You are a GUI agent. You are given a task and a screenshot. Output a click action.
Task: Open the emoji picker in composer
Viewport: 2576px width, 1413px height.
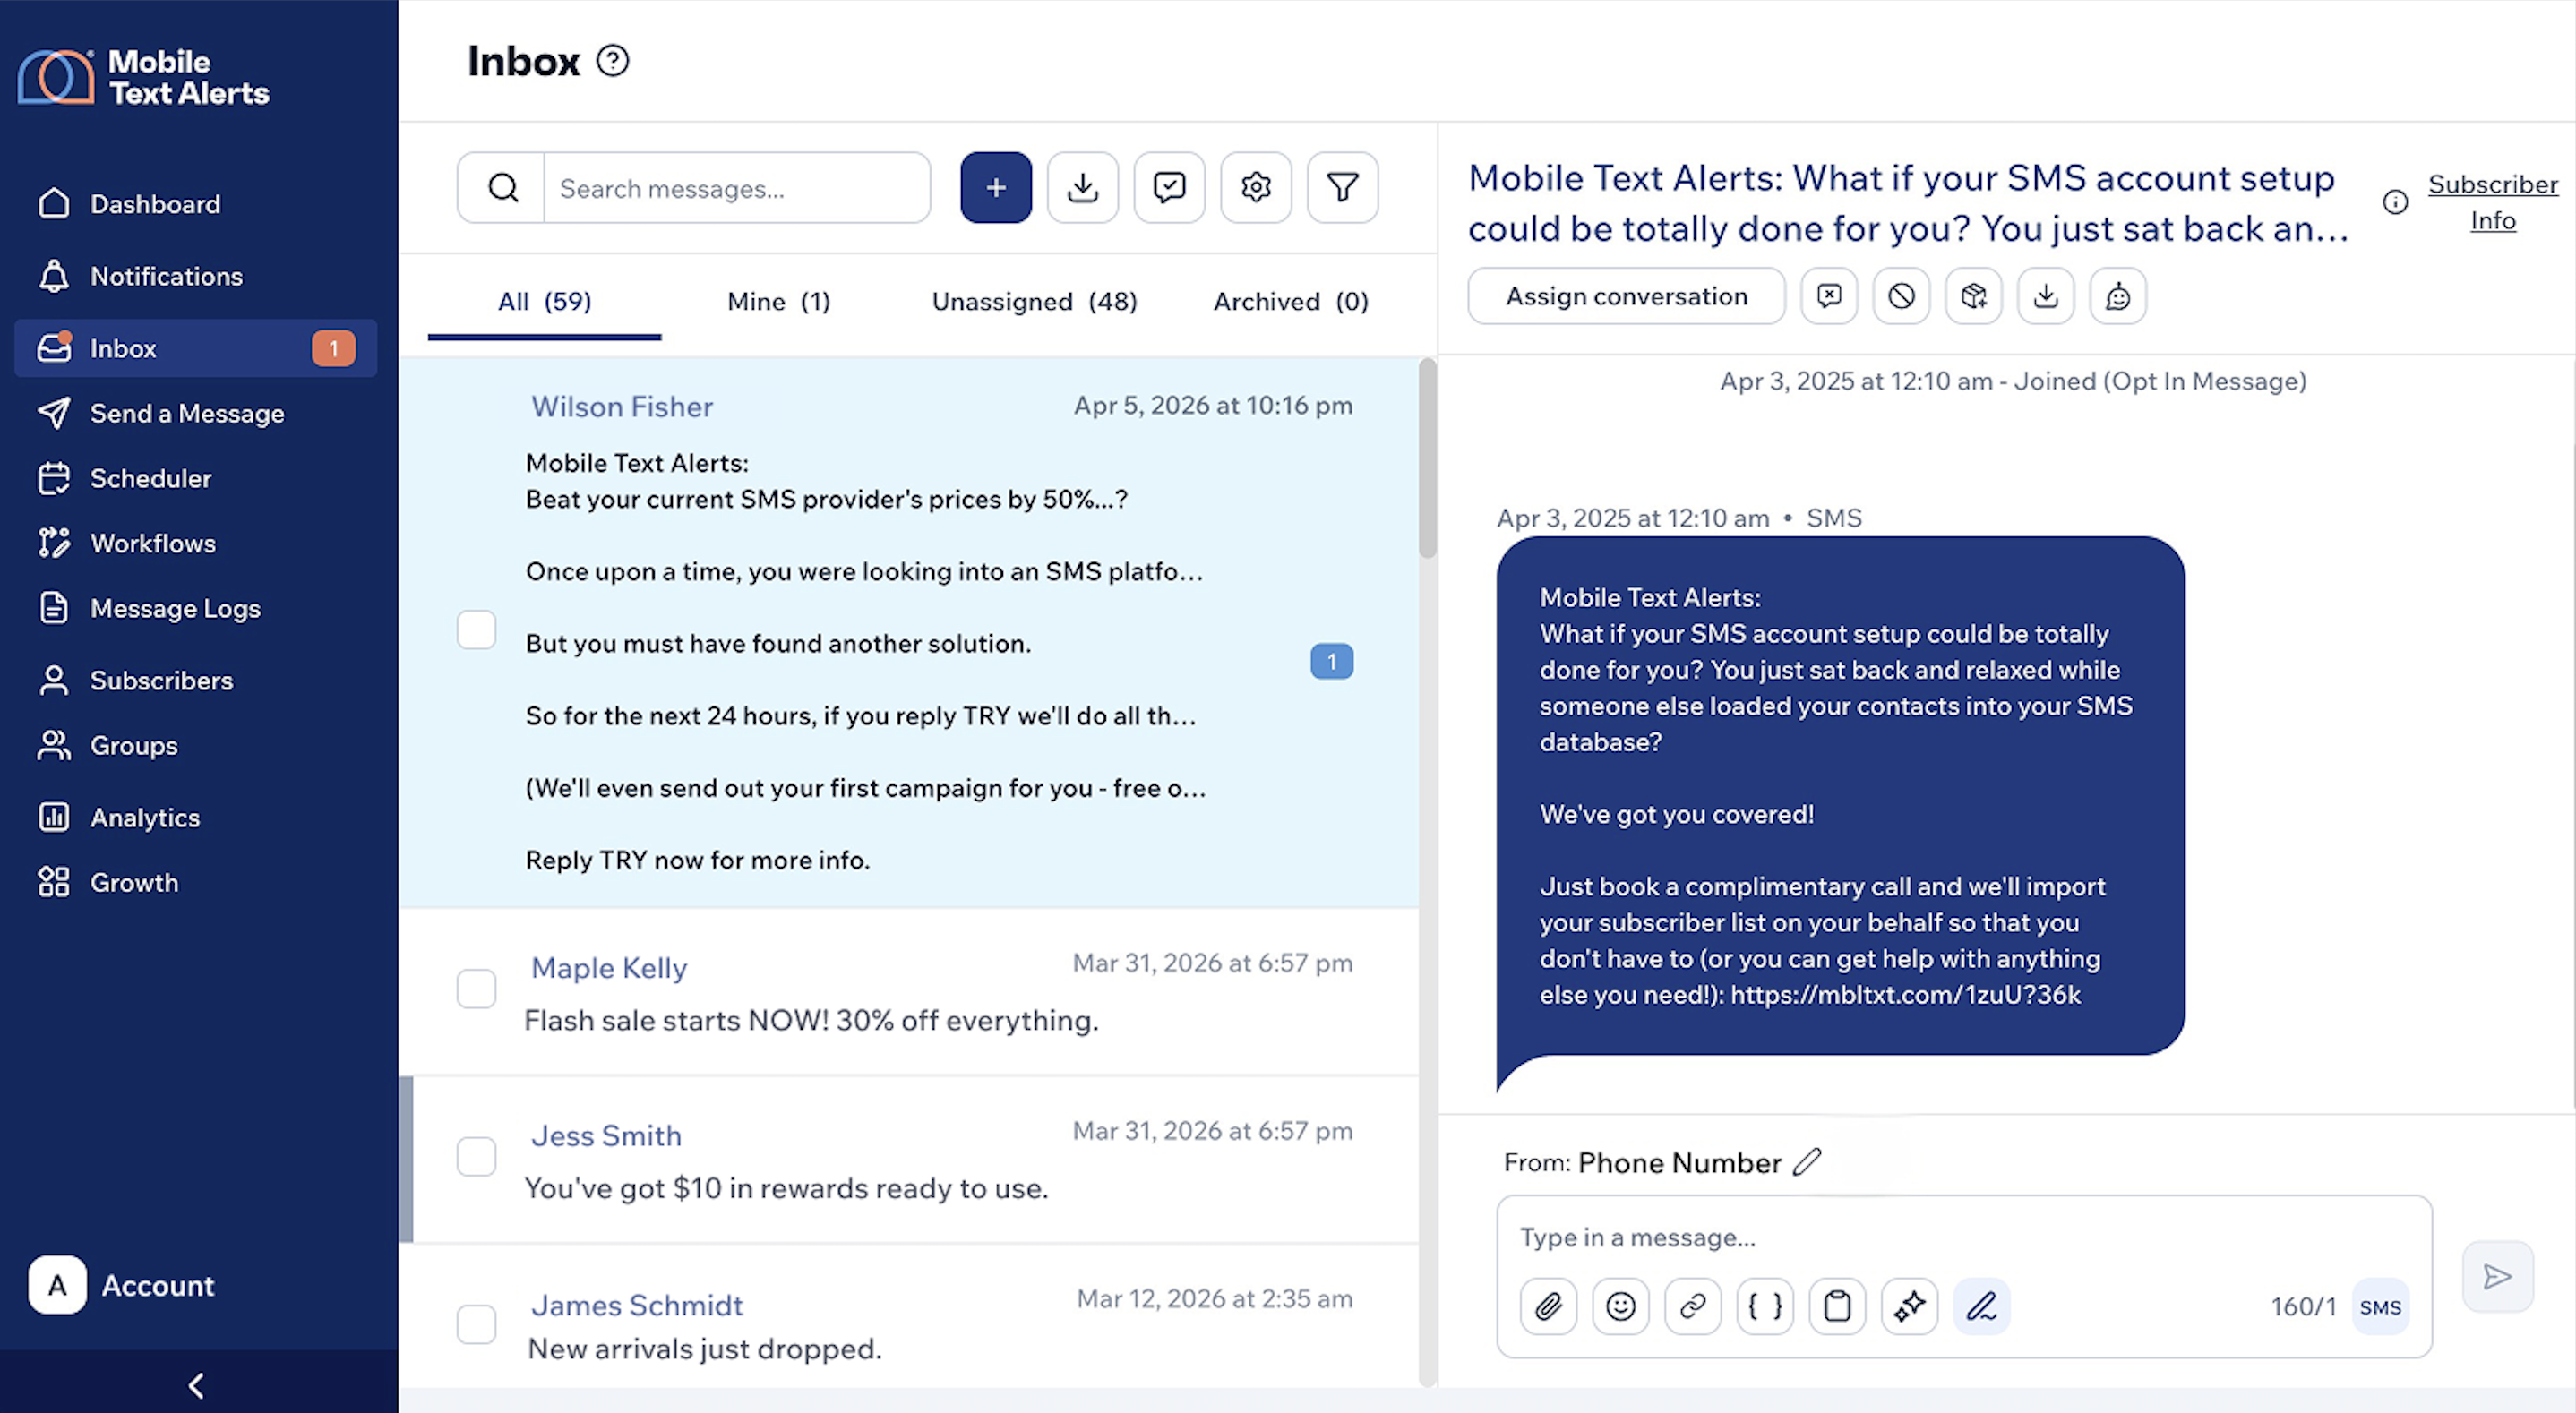1620,1306
